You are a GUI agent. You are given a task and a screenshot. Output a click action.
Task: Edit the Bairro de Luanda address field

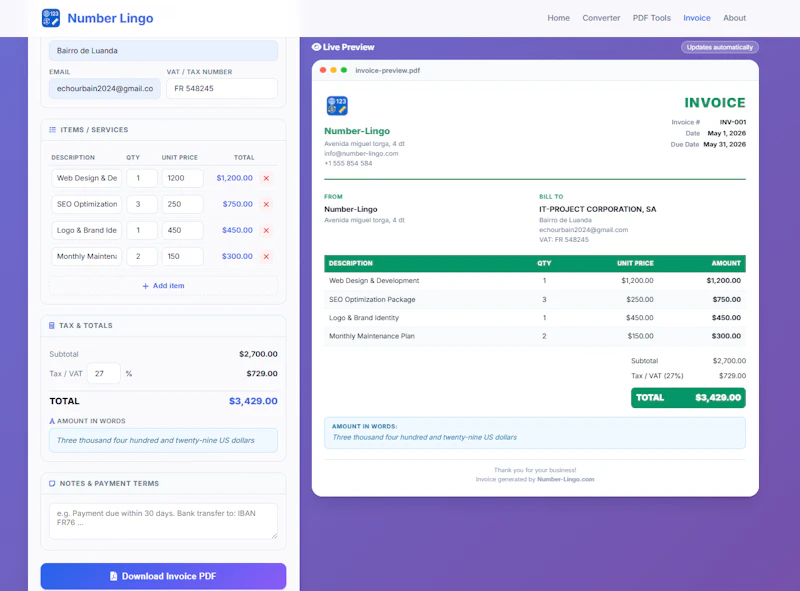[x=163, y=51]
